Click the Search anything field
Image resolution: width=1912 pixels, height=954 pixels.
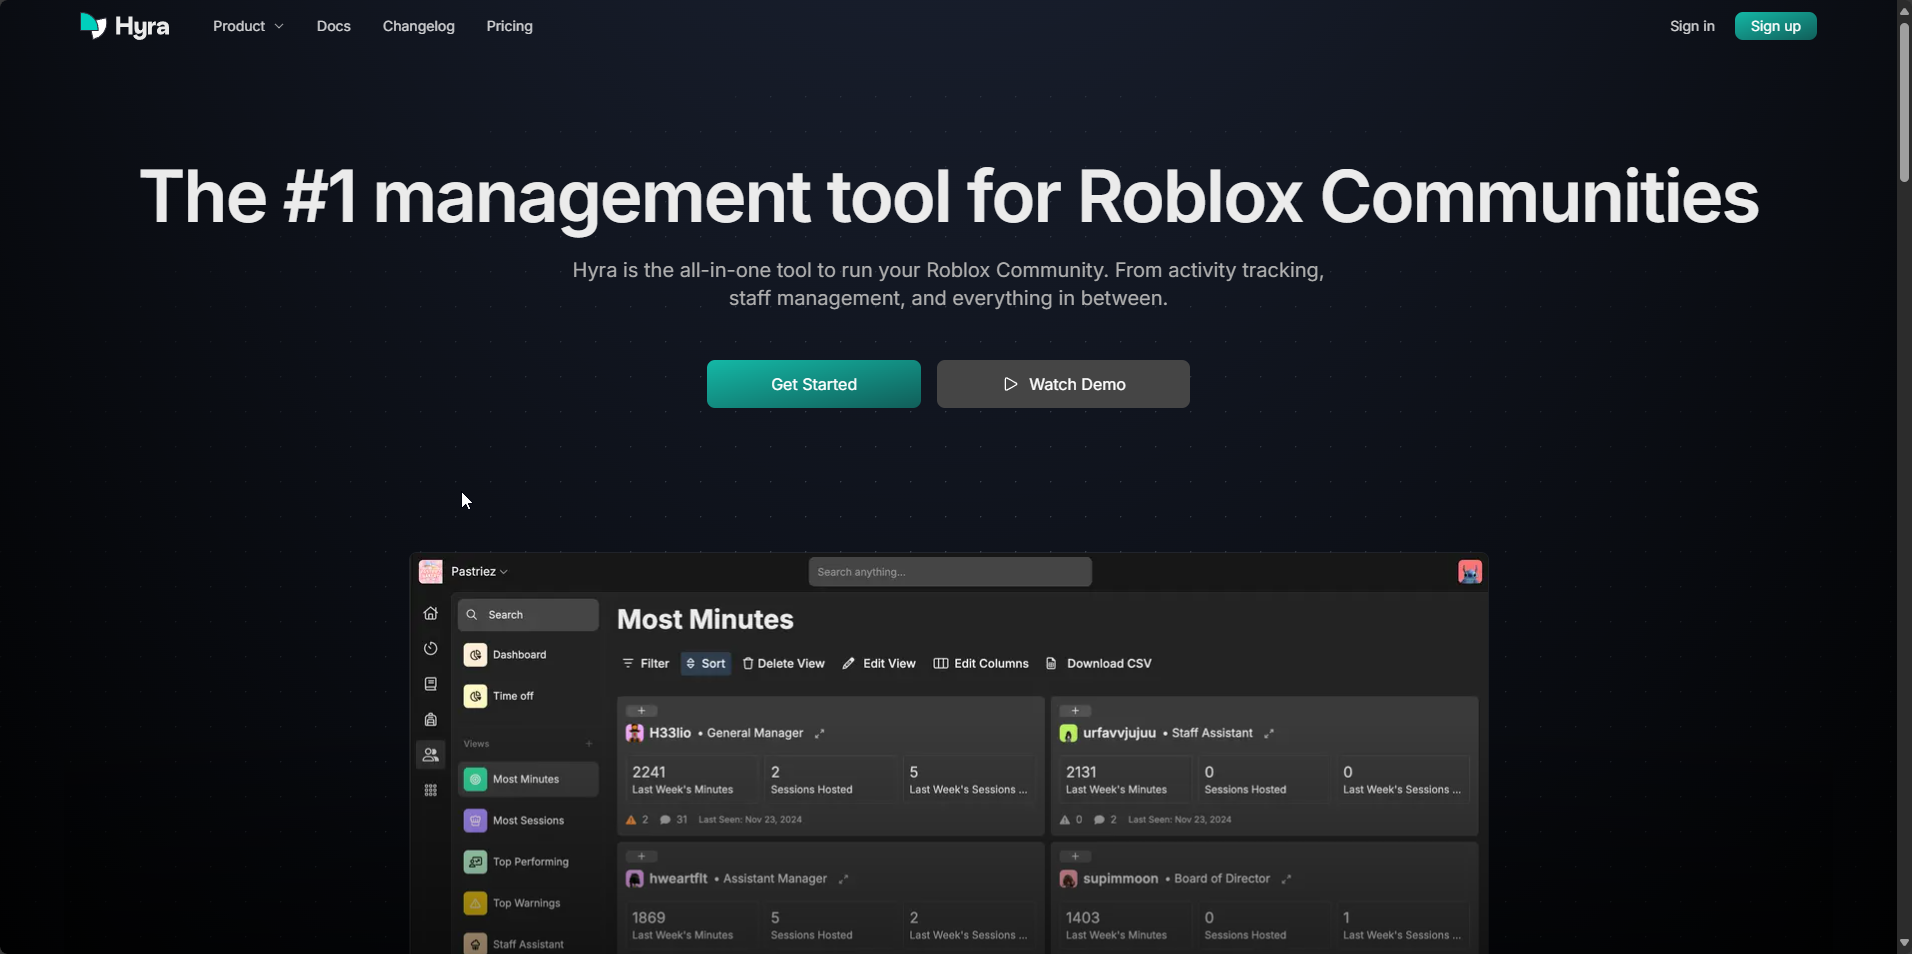click(950, 572)
